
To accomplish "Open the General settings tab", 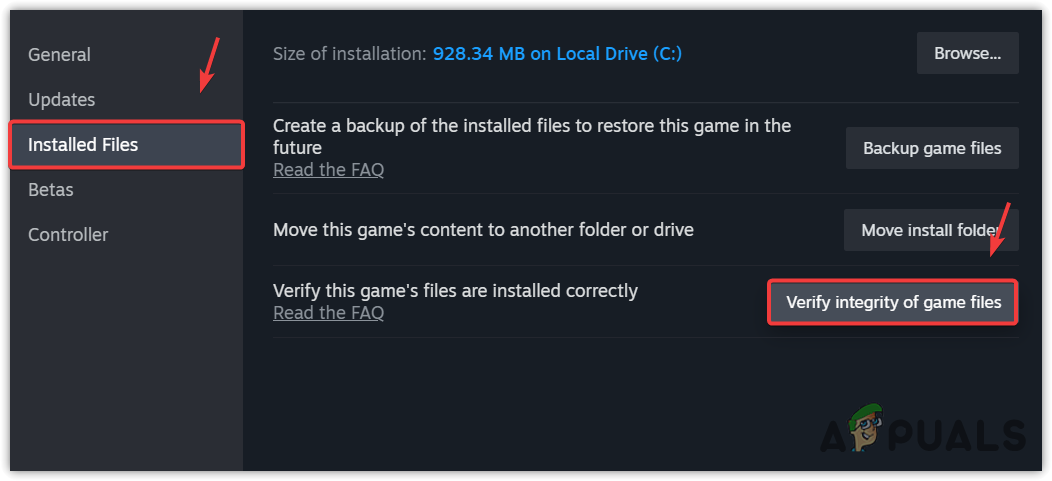I will tap(59, 55).
